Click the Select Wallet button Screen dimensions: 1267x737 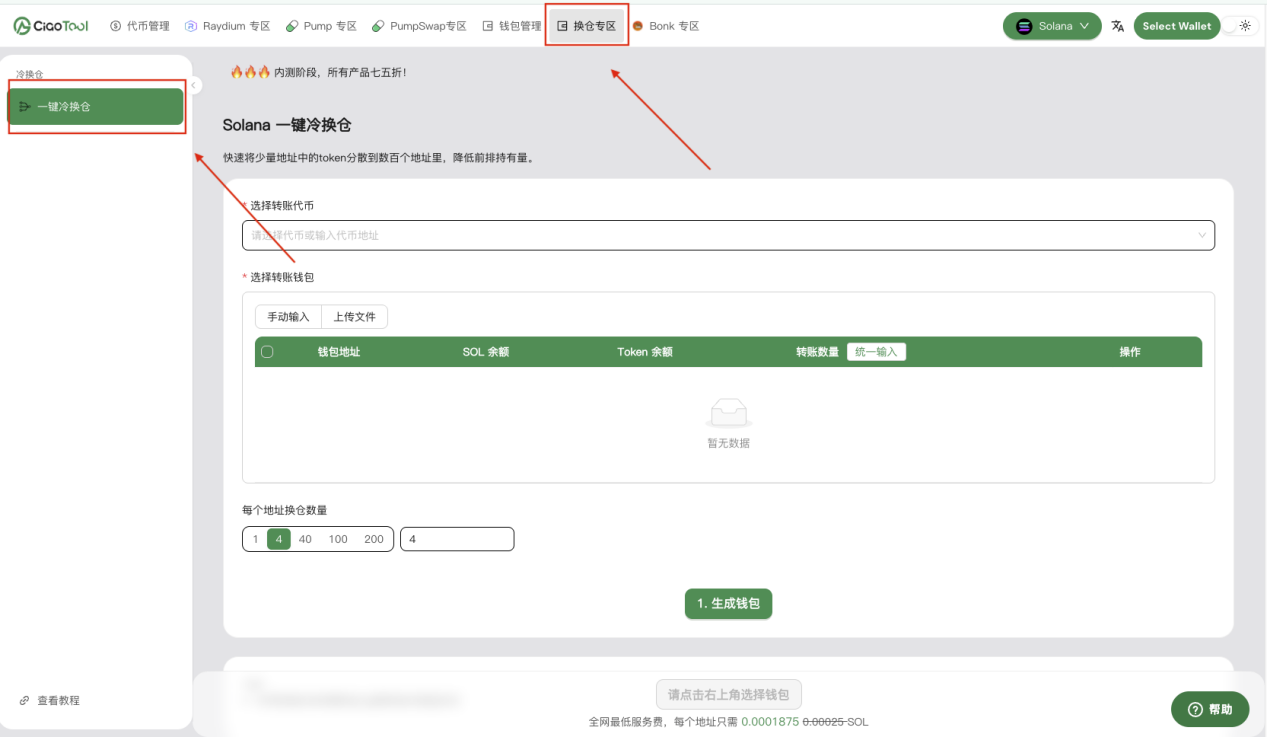[1177, 26]
